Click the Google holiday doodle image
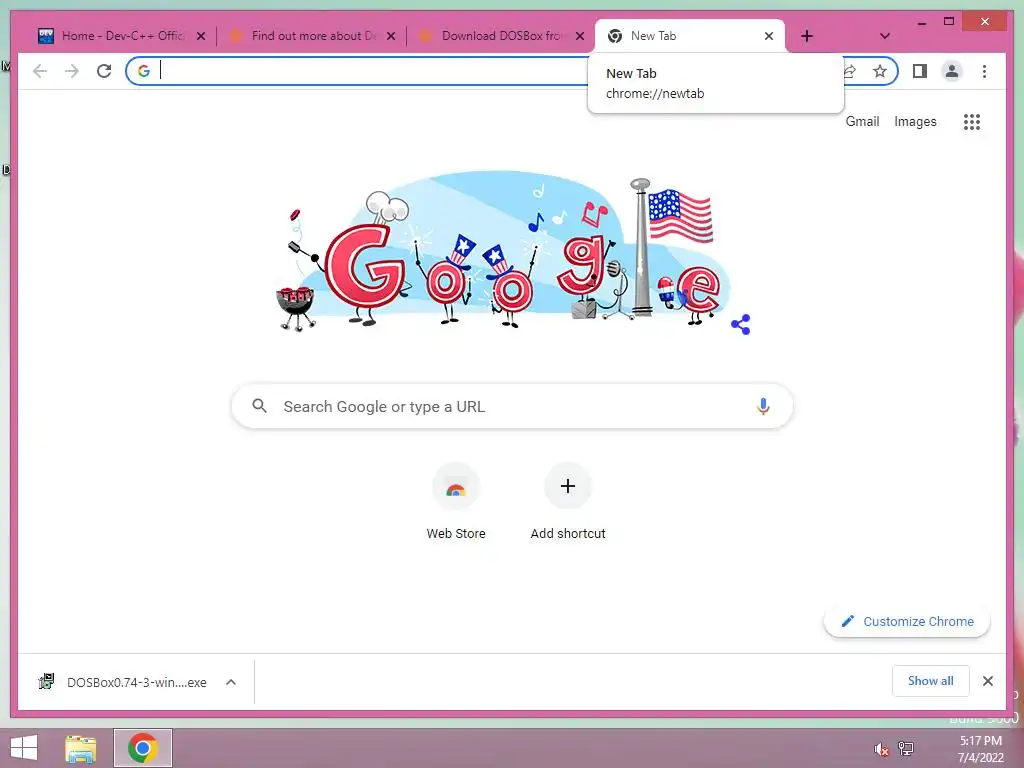The width and height of the screenshot is (1024, 768). click(x=503, y=251)
